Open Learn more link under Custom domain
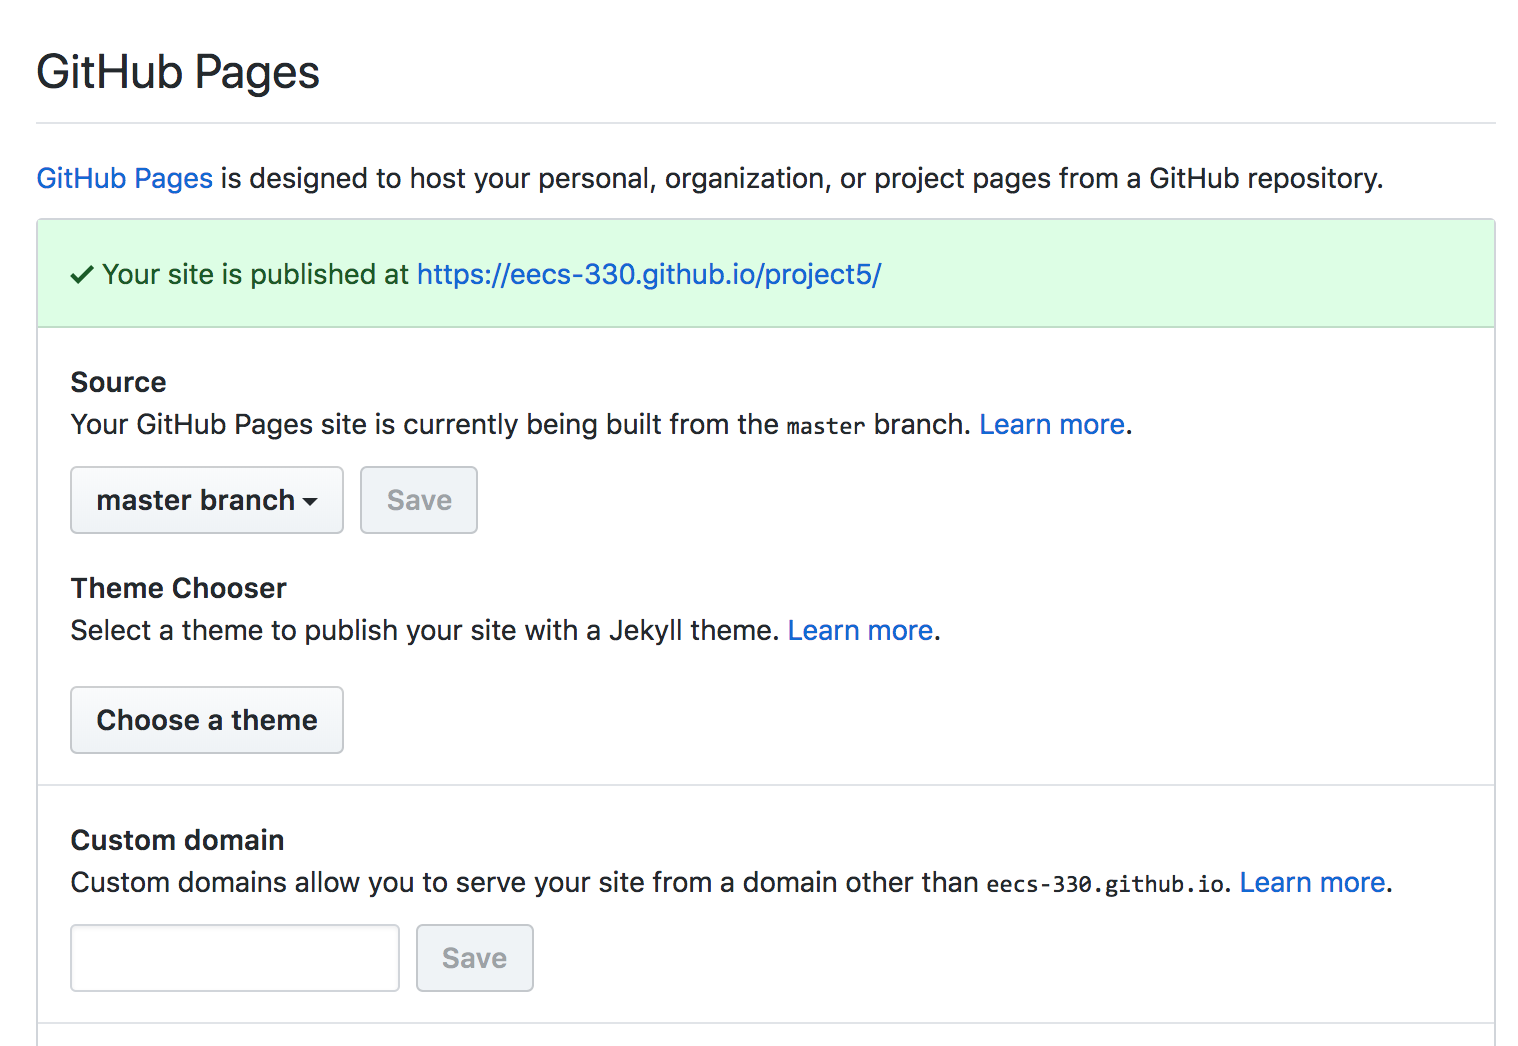Screen dimensions: 1518x1046 [1312, 883]
